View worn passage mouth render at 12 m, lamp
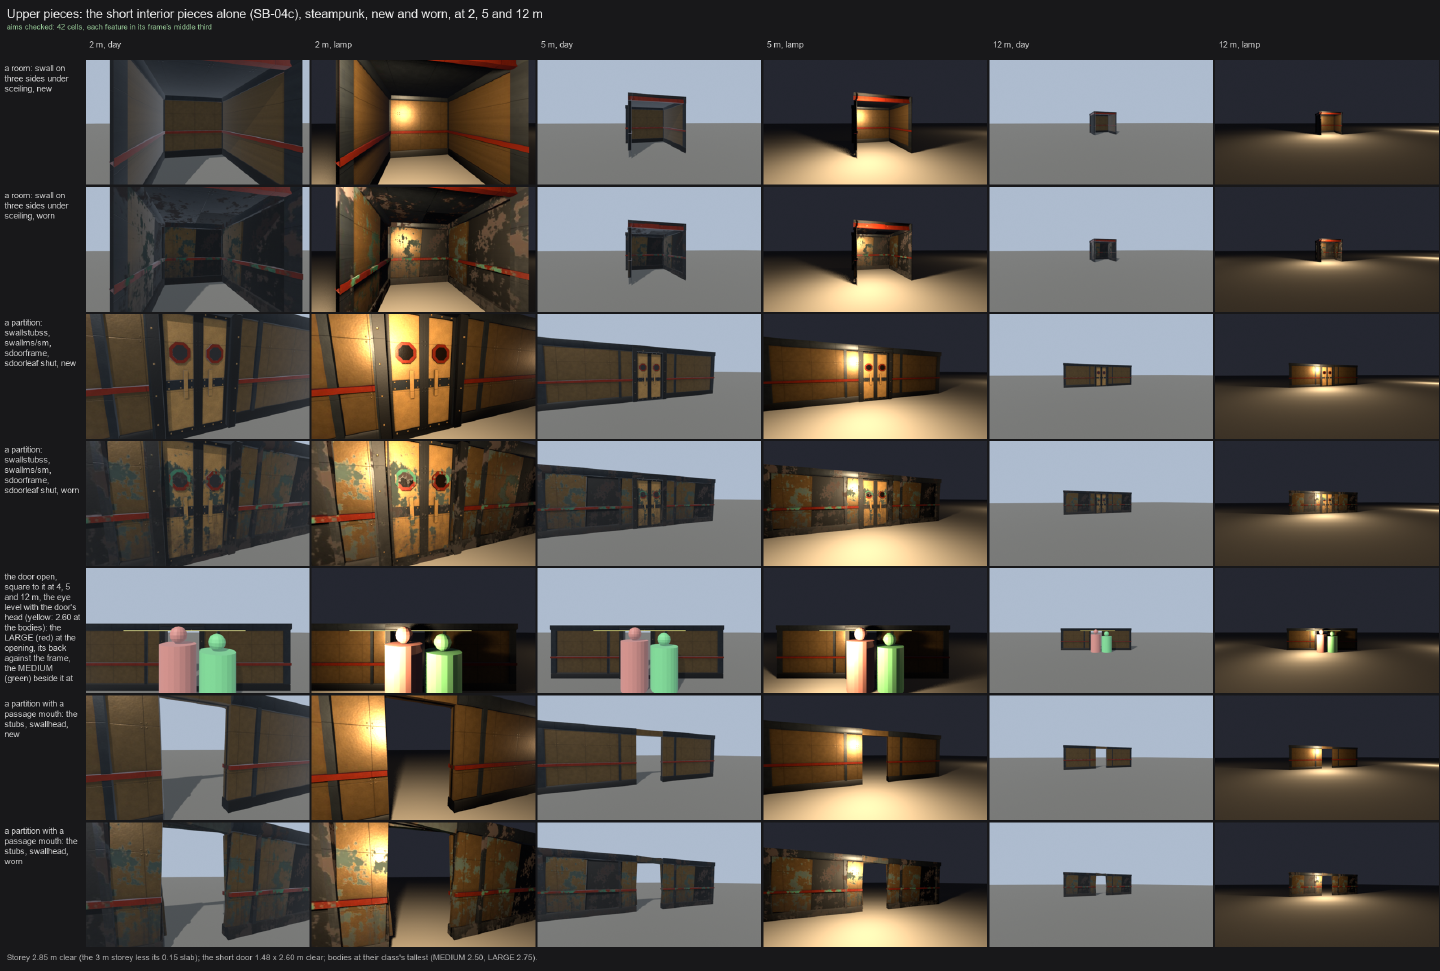 (1327, 884)
